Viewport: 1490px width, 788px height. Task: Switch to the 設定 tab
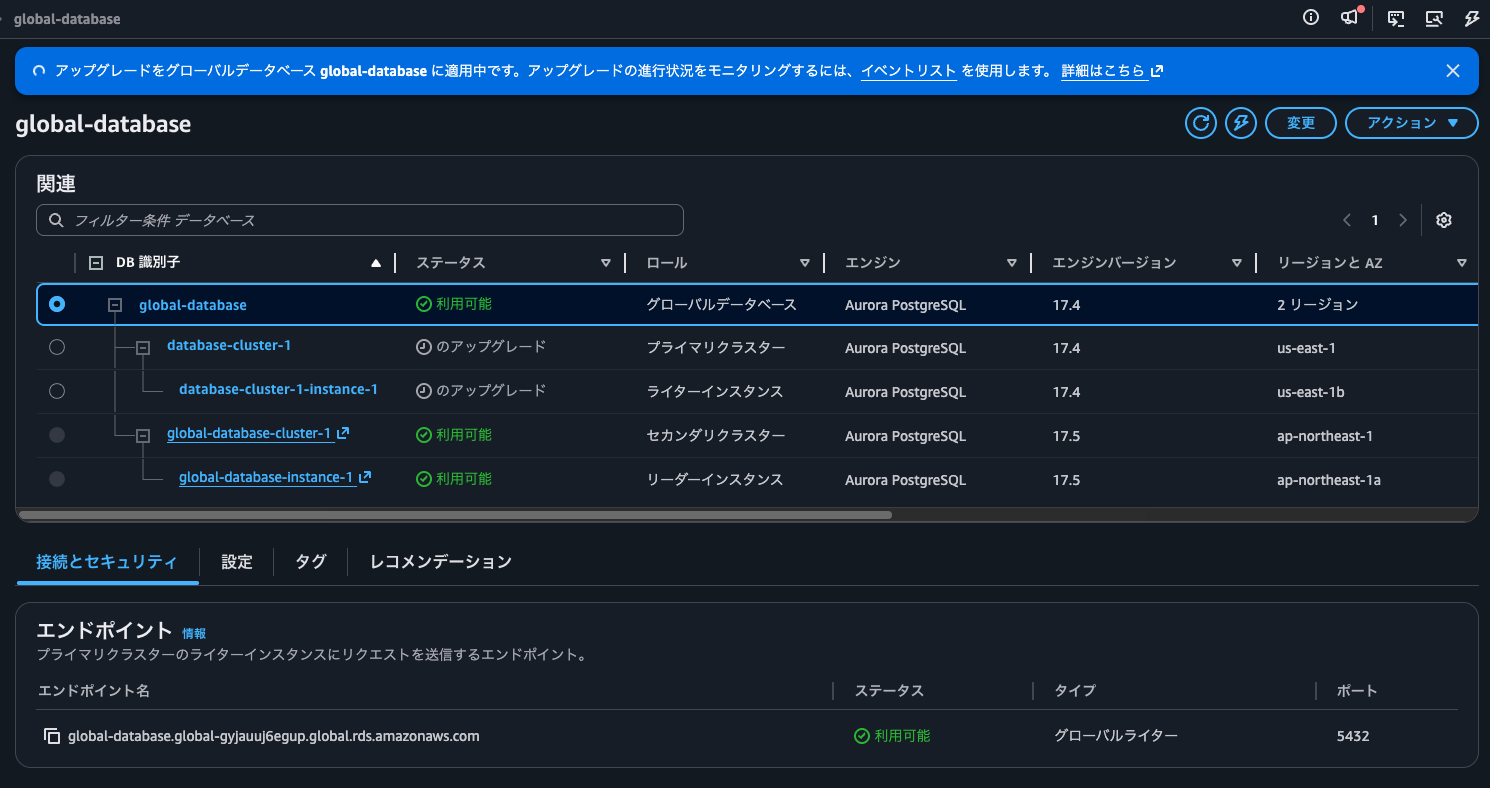coord(236,562)
